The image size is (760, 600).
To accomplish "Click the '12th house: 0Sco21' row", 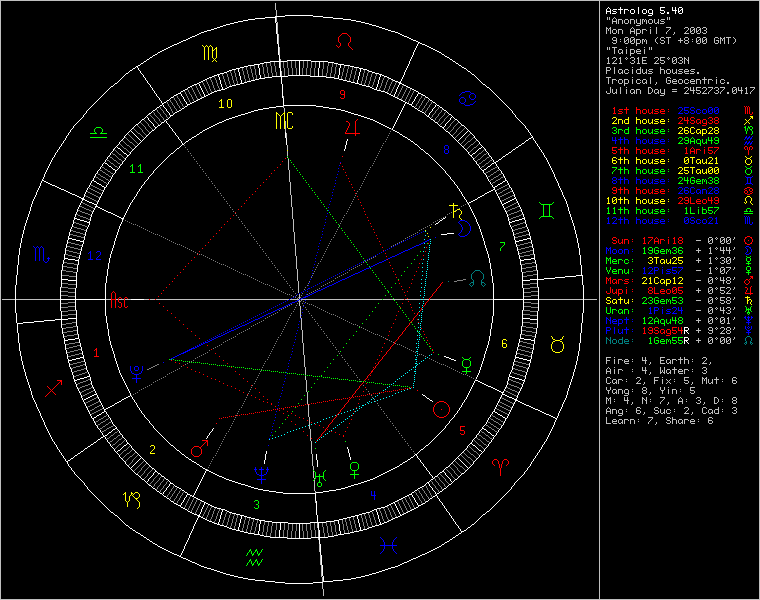I will pyautogui.click(x=680, y=221).
